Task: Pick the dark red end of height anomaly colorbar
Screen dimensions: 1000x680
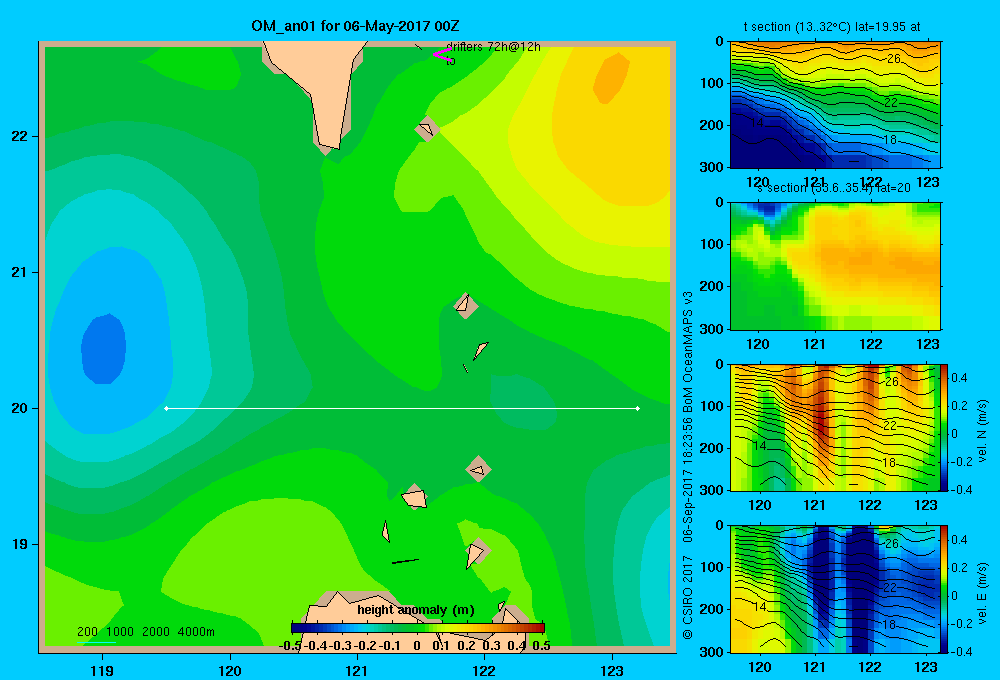Action: (x=538, y=628)
